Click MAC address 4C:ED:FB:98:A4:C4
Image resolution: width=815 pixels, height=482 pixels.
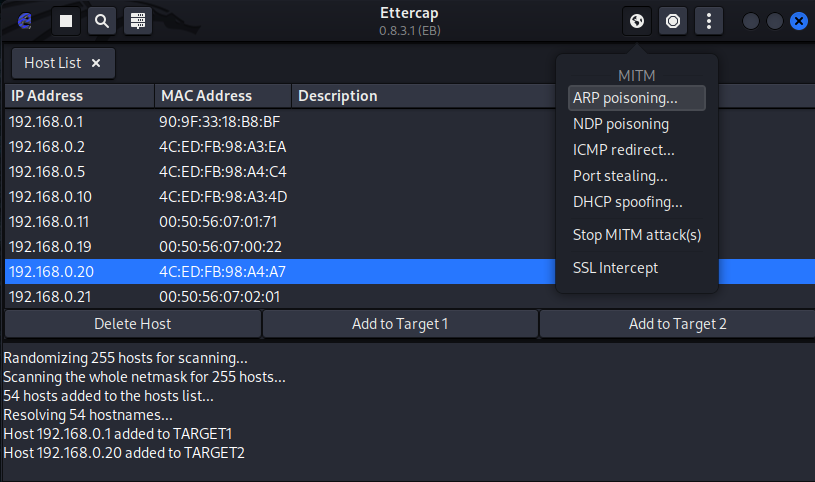(x=222, y=172)
